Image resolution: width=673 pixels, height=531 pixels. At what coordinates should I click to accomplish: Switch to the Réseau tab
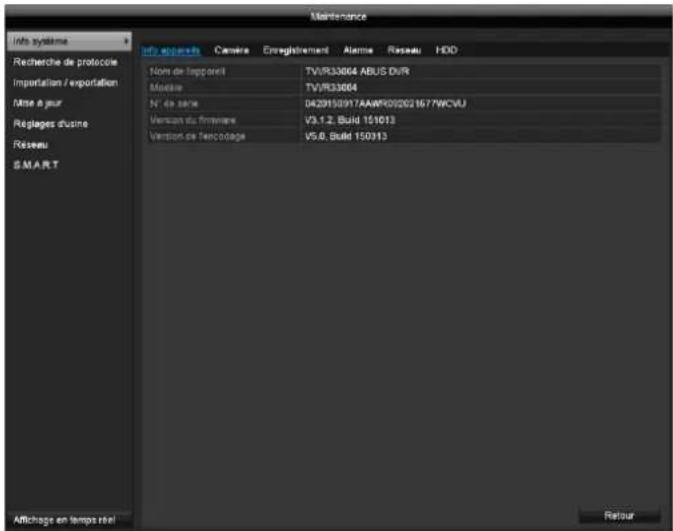[404, 51]
